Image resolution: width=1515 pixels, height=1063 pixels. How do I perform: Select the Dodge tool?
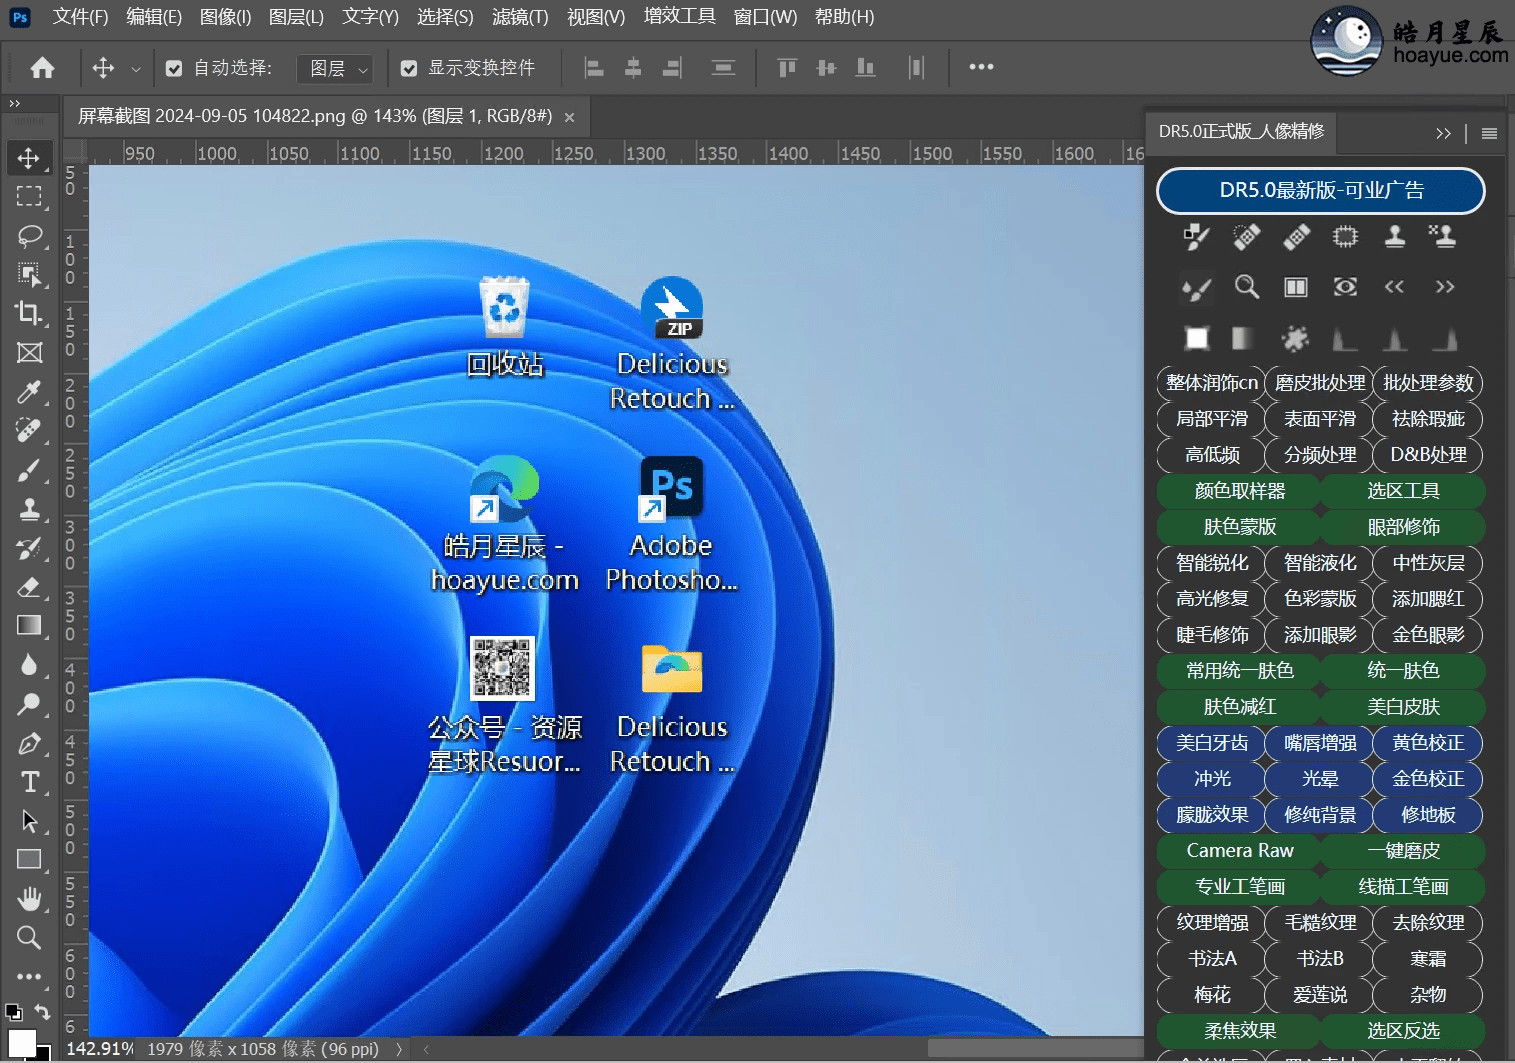click(x=29, y=703)
